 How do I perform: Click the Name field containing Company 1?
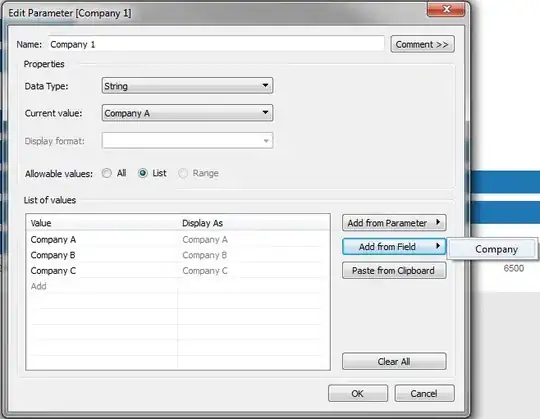coord(216,44)
